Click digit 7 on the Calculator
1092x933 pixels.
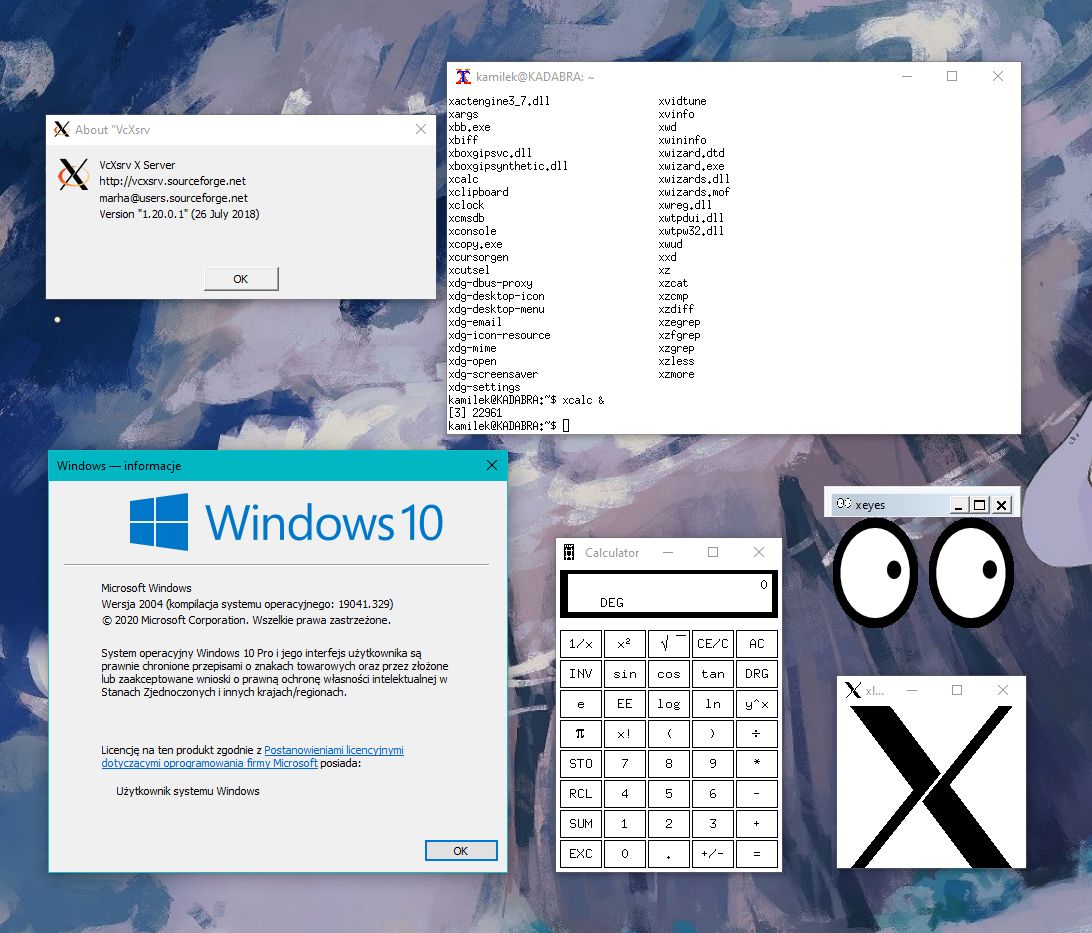pyautogui.click(x=625, y=764)
